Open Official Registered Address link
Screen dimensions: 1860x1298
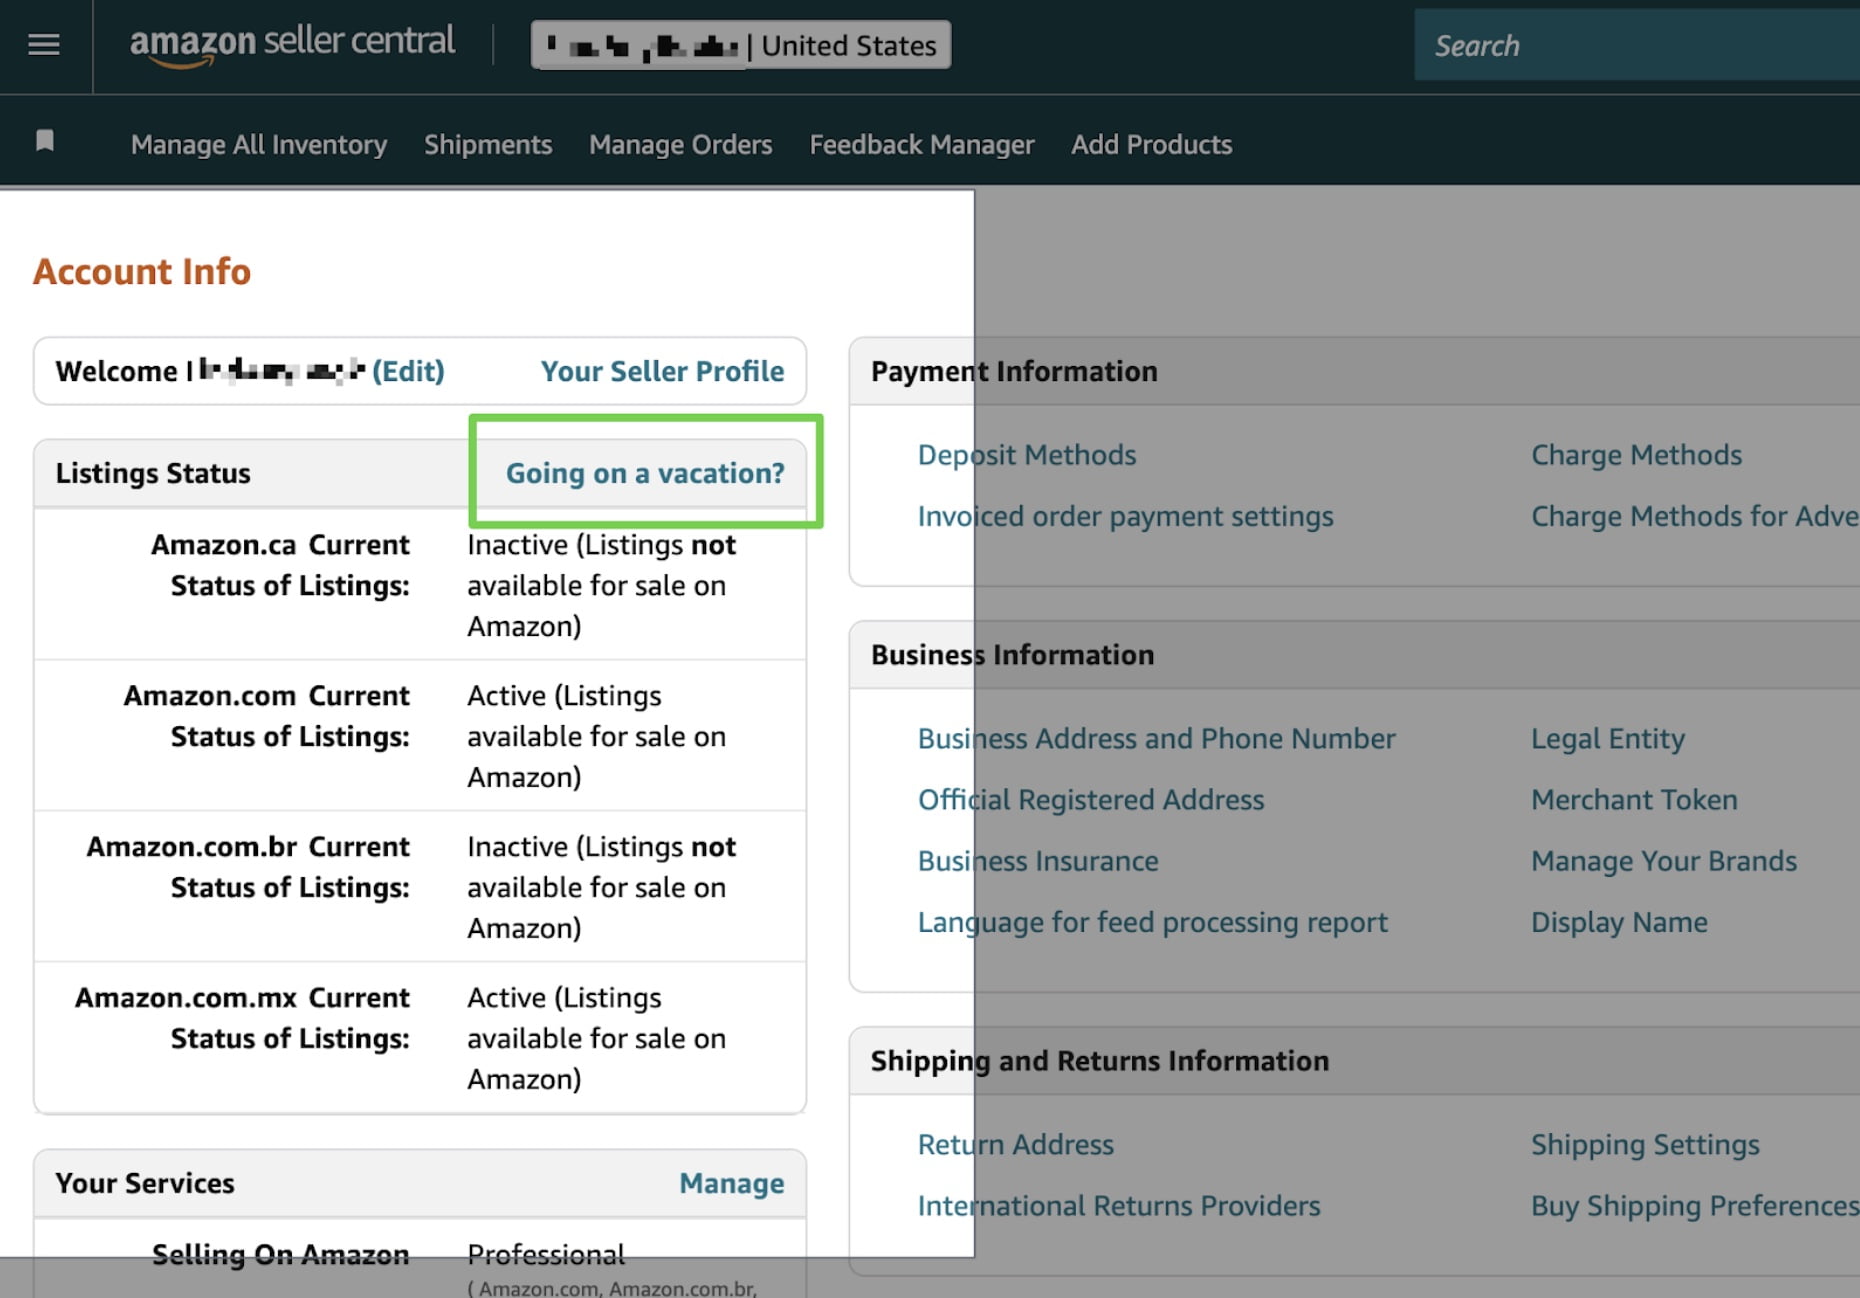coord(1091,799)
